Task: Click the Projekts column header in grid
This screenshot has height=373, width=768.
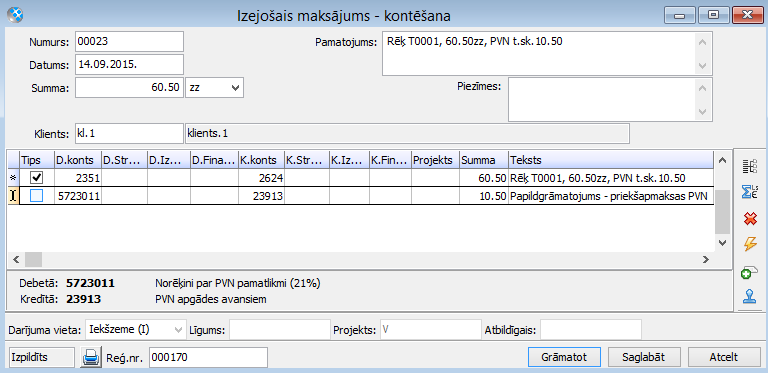Action: point(435,160)
